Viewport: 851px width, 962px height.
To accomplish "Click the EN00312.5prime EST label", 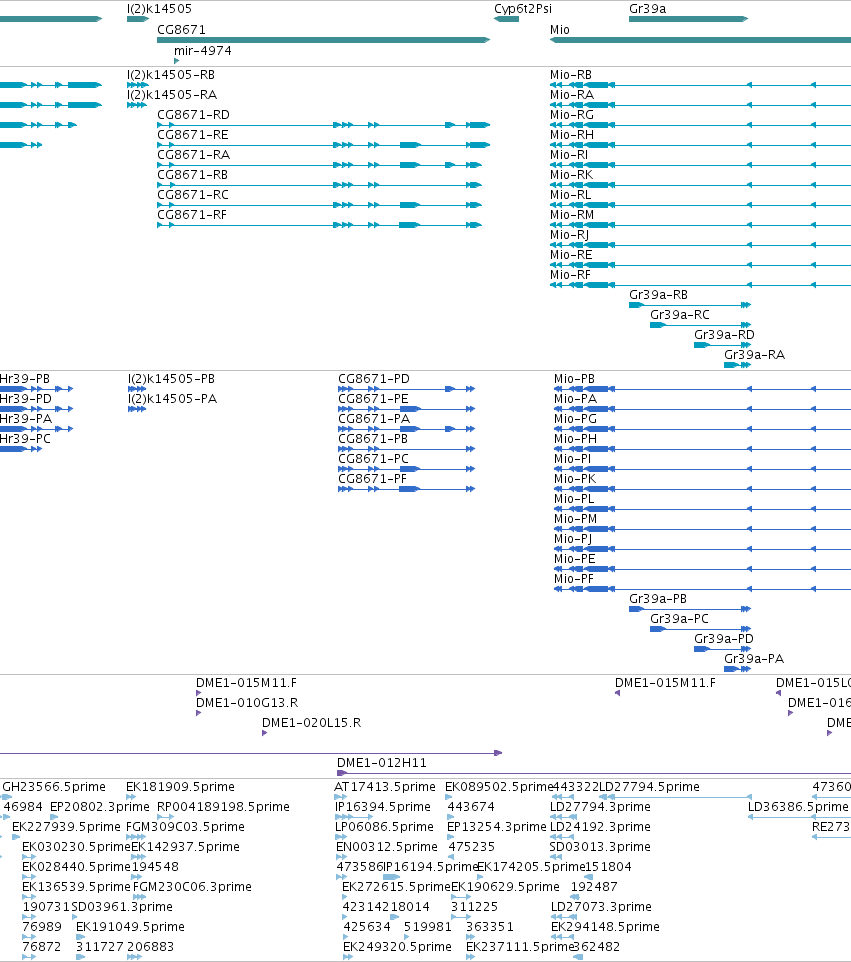I will pos(387,847).
